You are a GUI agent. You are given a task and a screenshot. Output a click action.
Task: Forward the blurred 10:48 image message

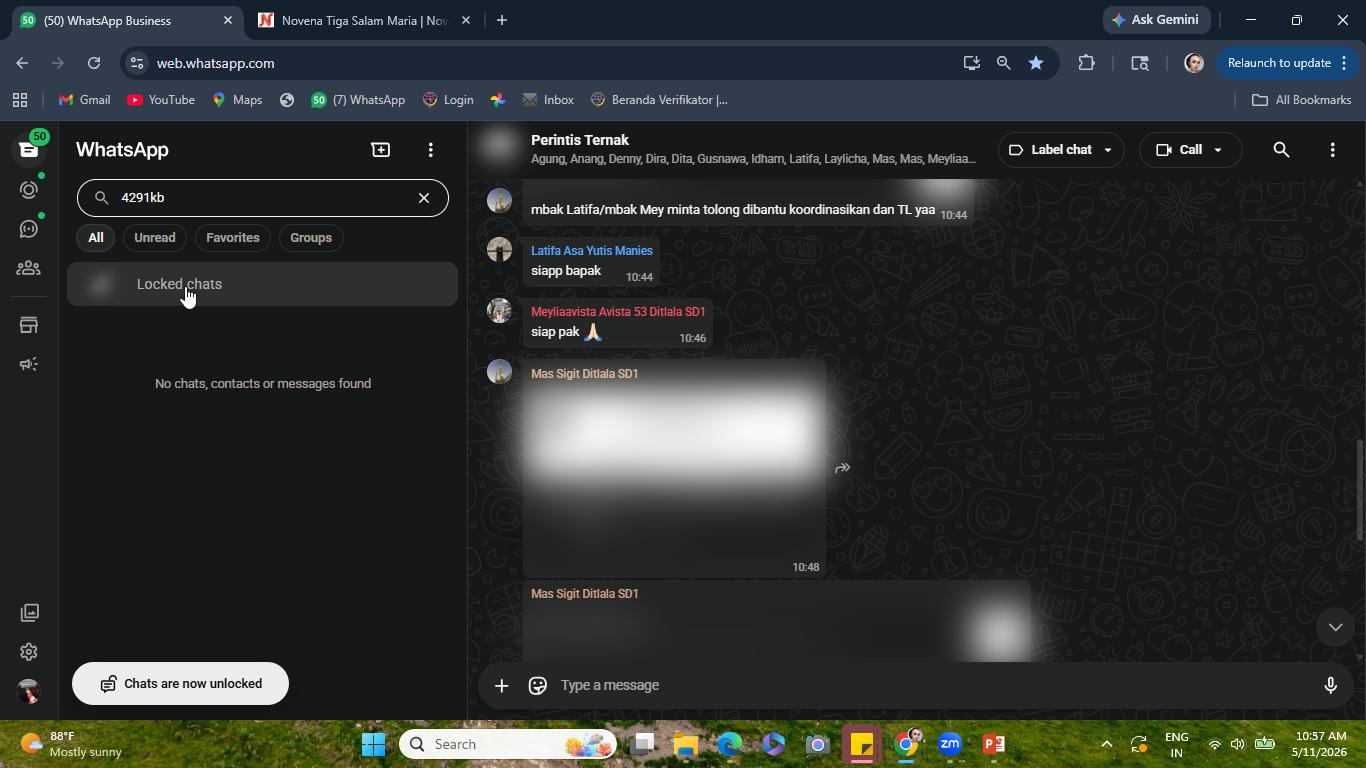tap(843, 468)
